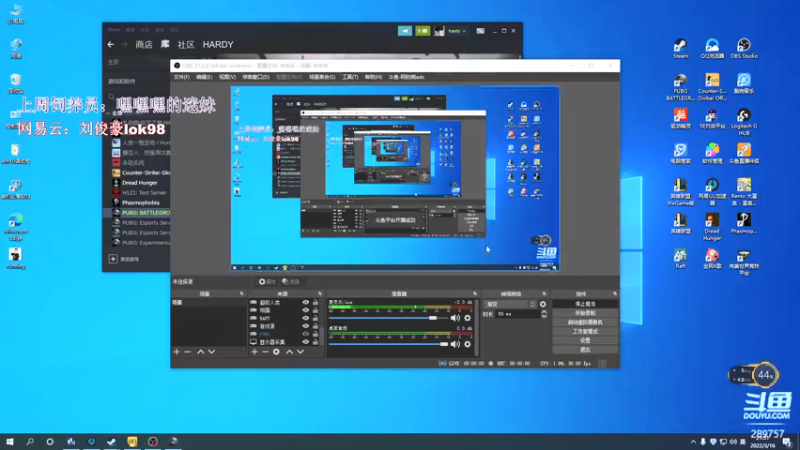Move selected source up in OBS
The height and width of the screenshot is (450, 800).
coord(289,352)
